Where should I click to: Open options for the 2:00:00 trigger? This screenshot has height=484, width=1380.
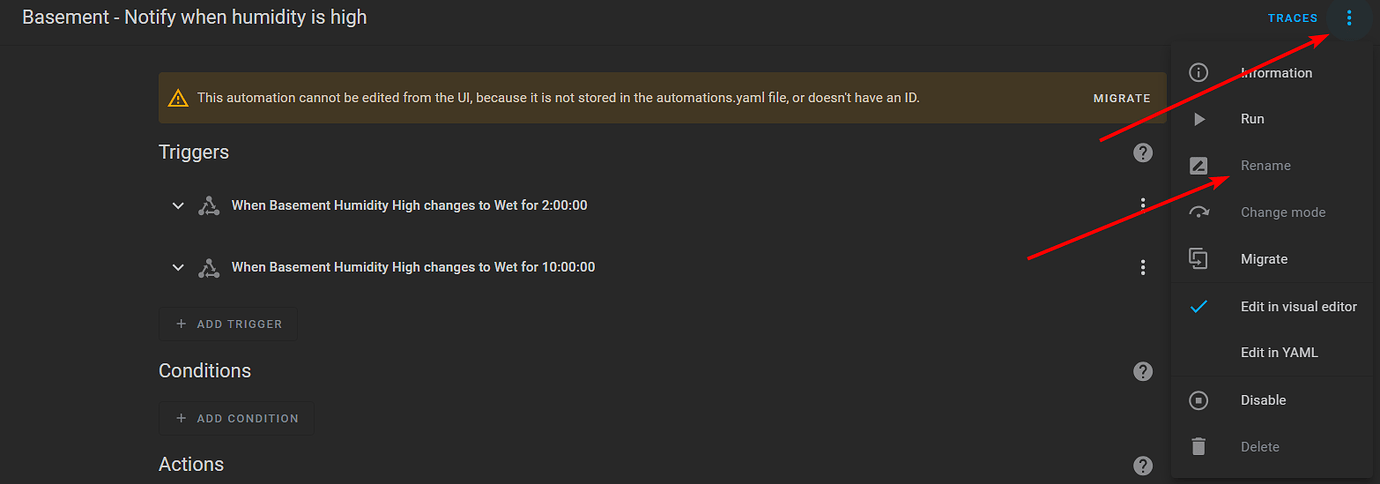tap(1143, 205)
